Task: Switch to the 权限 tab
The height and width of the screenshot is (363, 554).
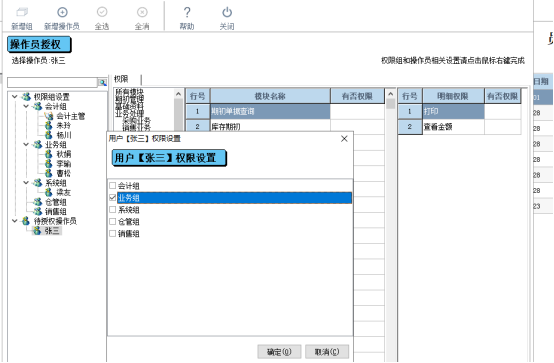Action: [x=121, y=79]
